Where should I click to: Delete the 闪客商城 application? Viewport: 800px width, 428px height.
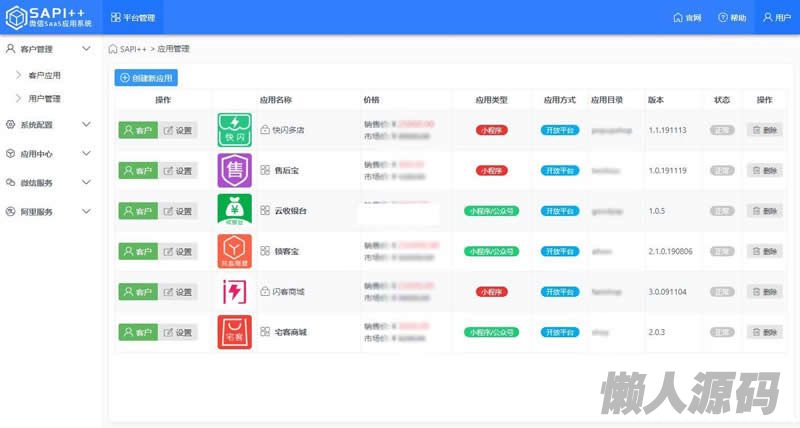(x=764, y=291)
